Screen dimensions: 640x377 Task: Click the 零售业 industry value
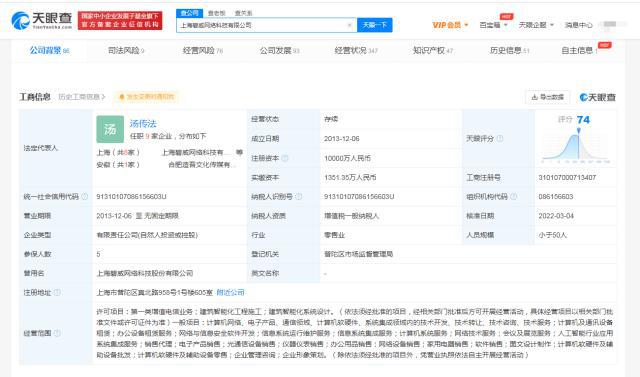click(334, 235)
